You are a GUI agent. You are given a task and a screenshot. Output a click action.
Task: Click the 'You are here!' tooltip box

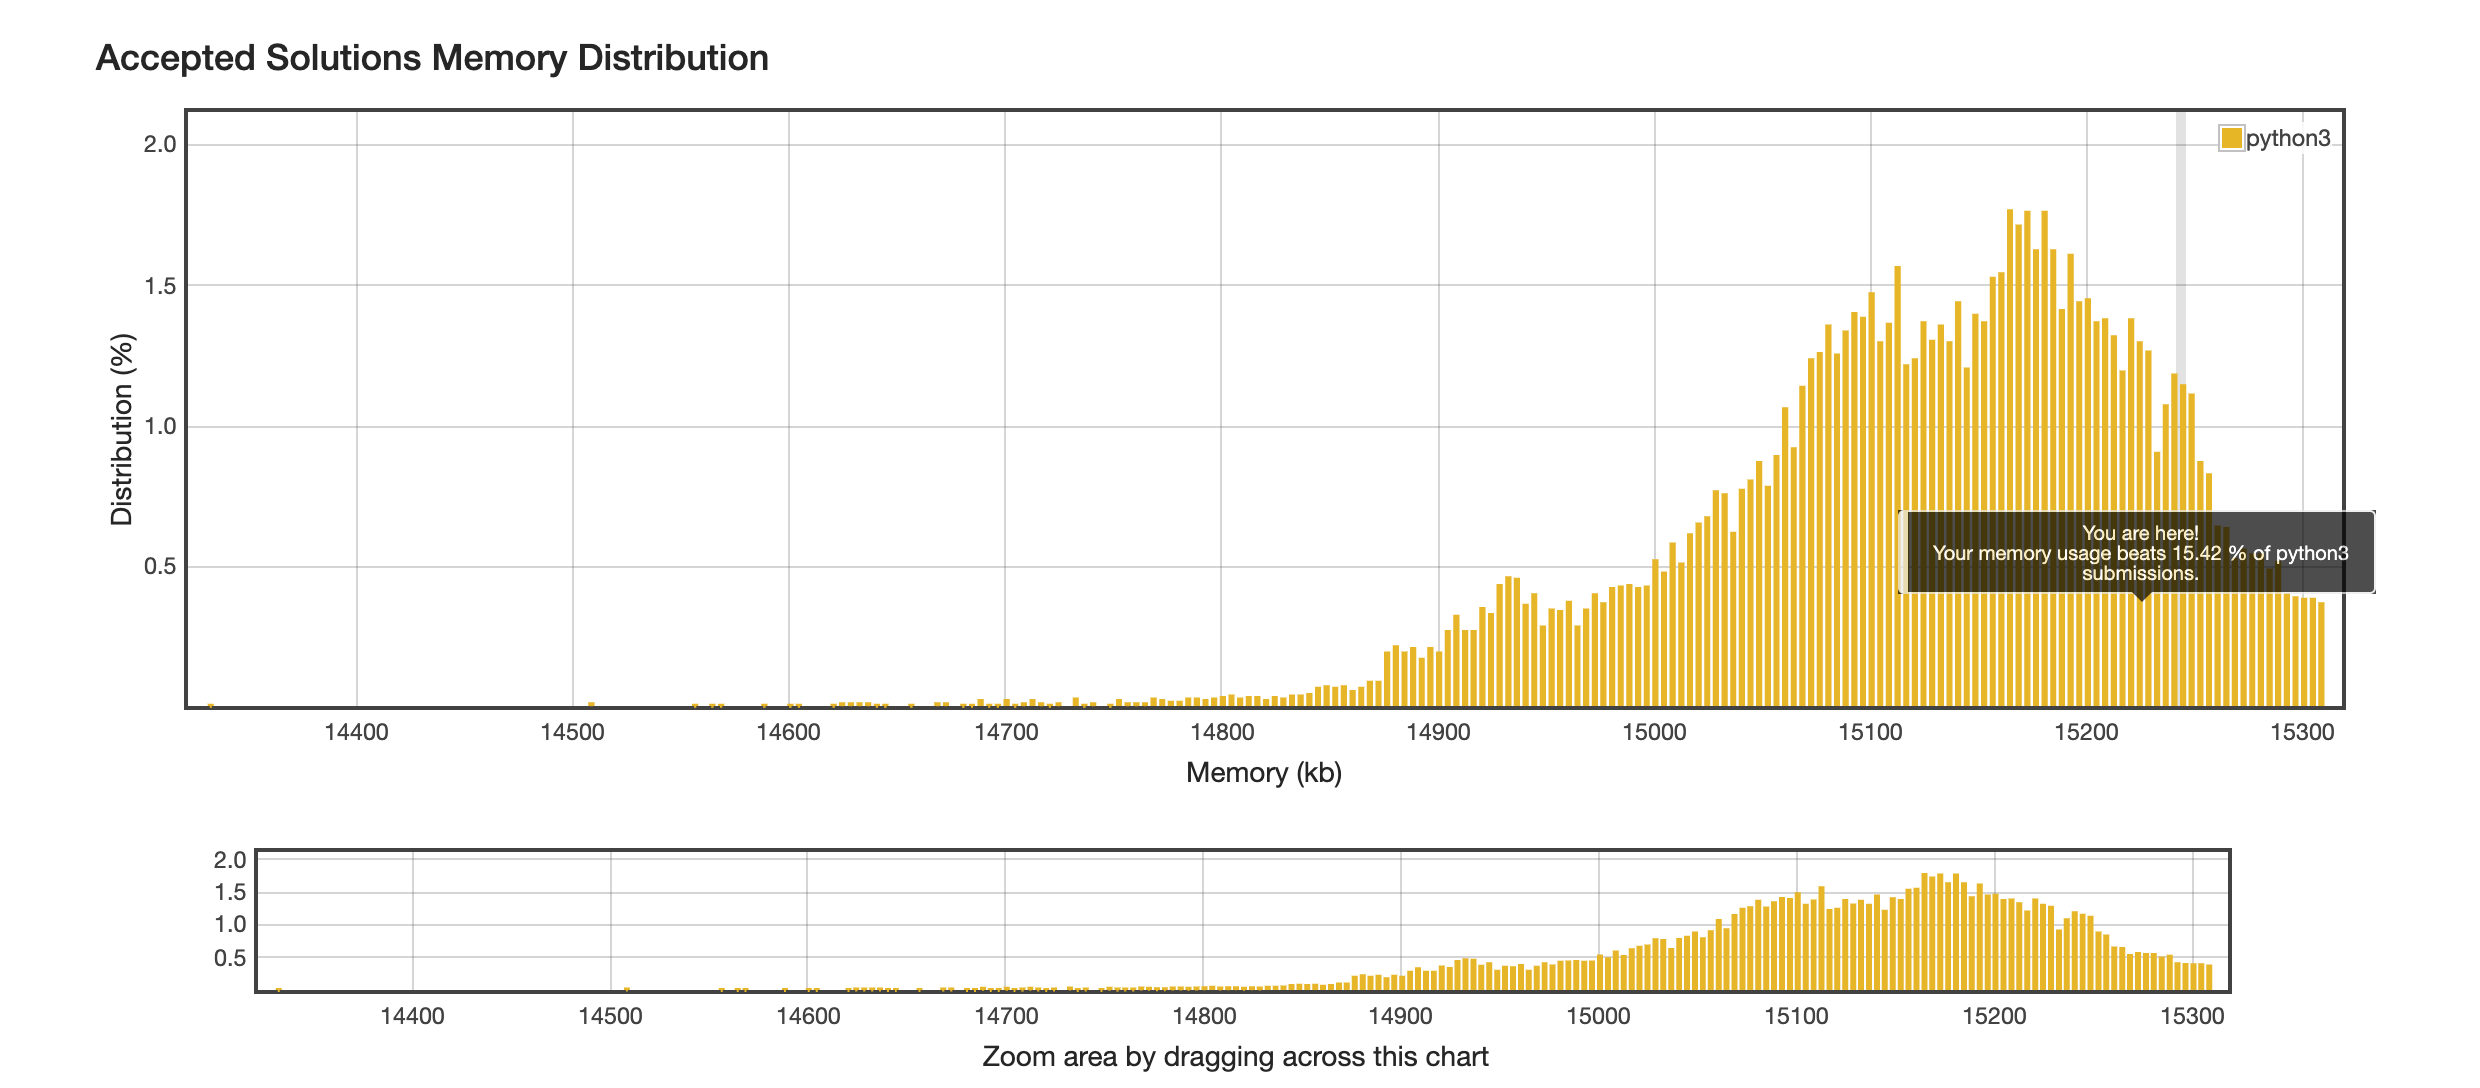point(2140,553)
